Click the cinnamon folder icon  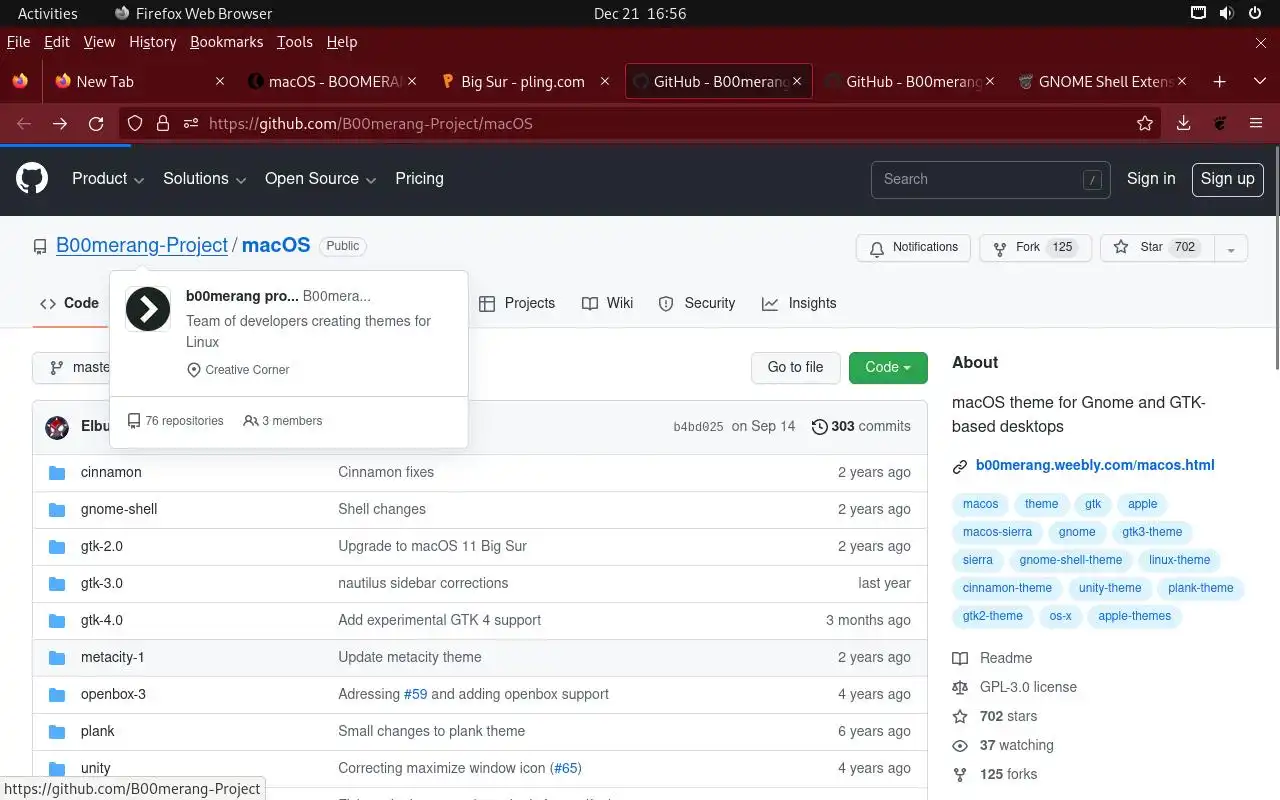(x=57, y=472)
